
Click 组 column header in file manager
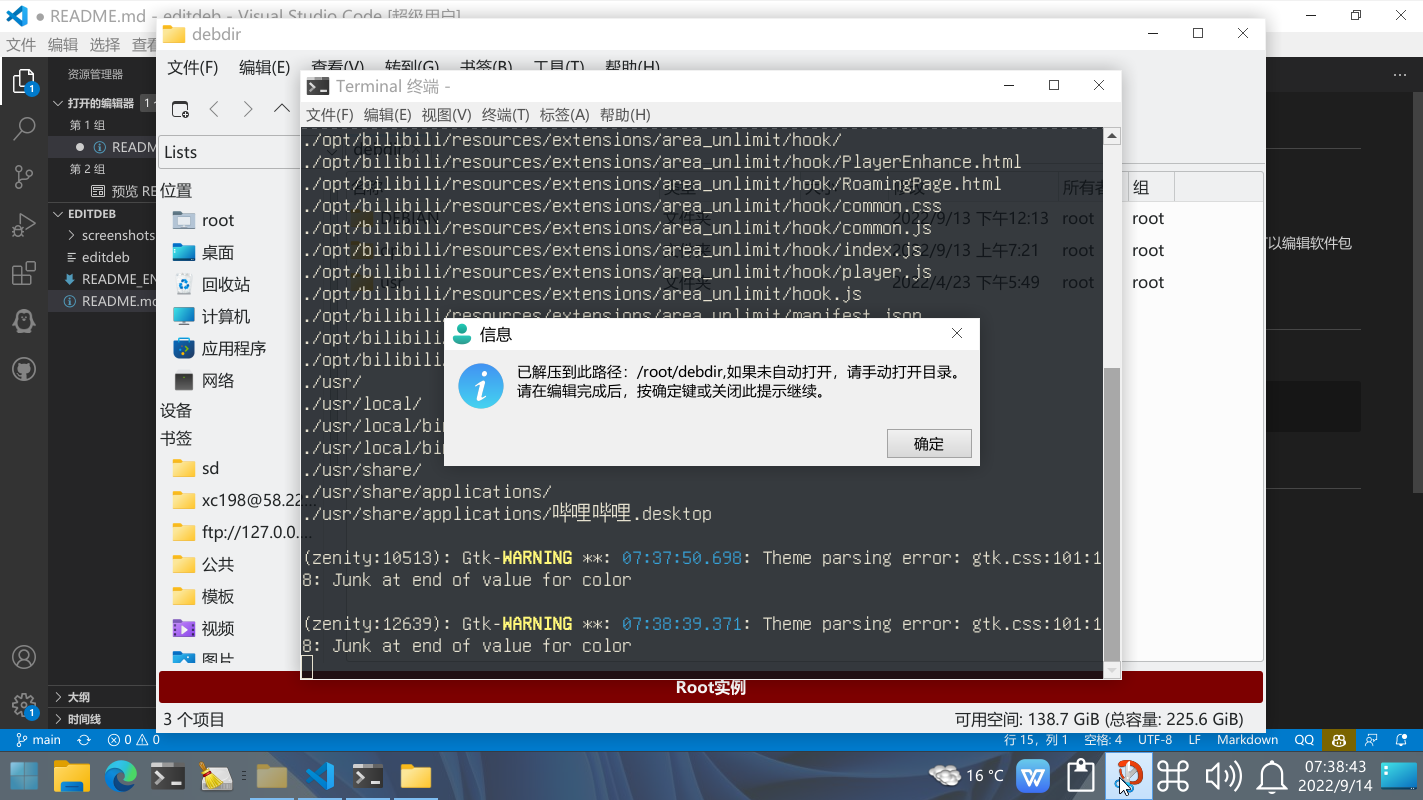point(1149,187)
